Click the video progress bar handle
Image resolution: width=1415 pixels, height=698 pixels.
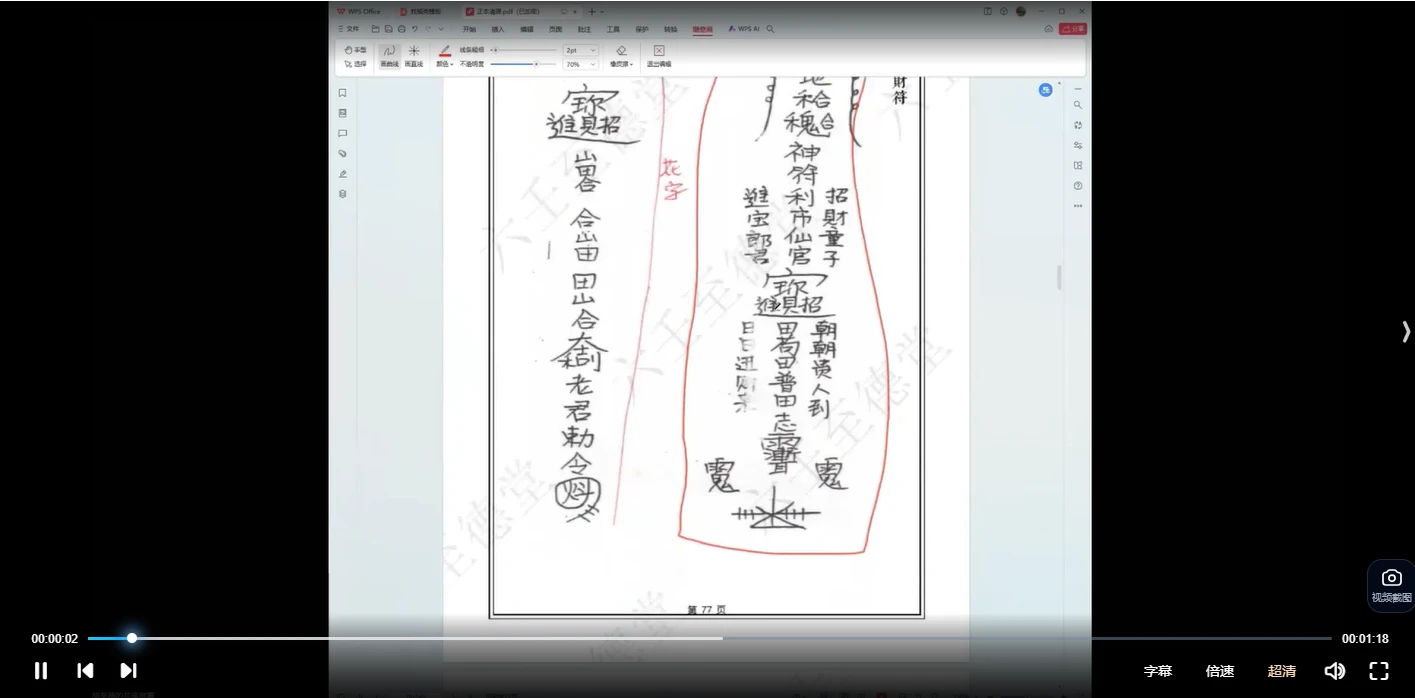132,638
